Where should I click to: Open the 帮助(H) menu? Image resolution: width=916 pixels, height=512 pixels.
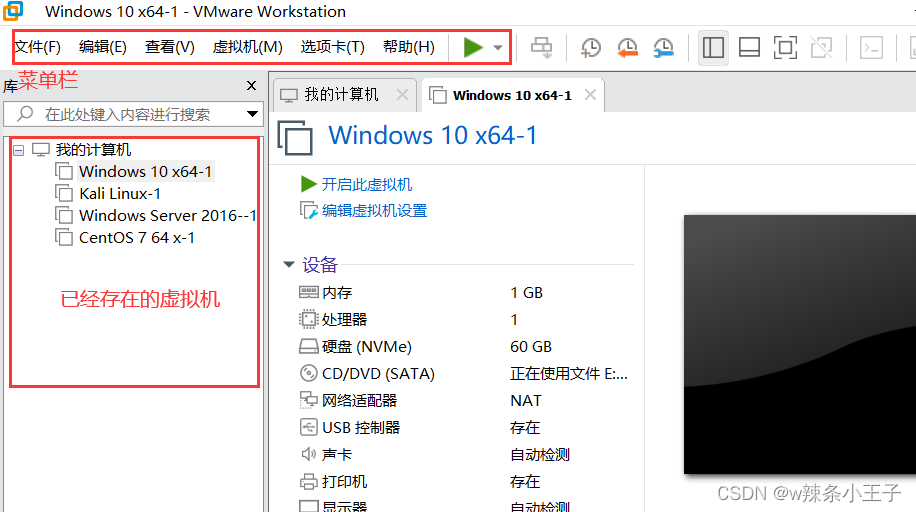click(x=409, y=47)
